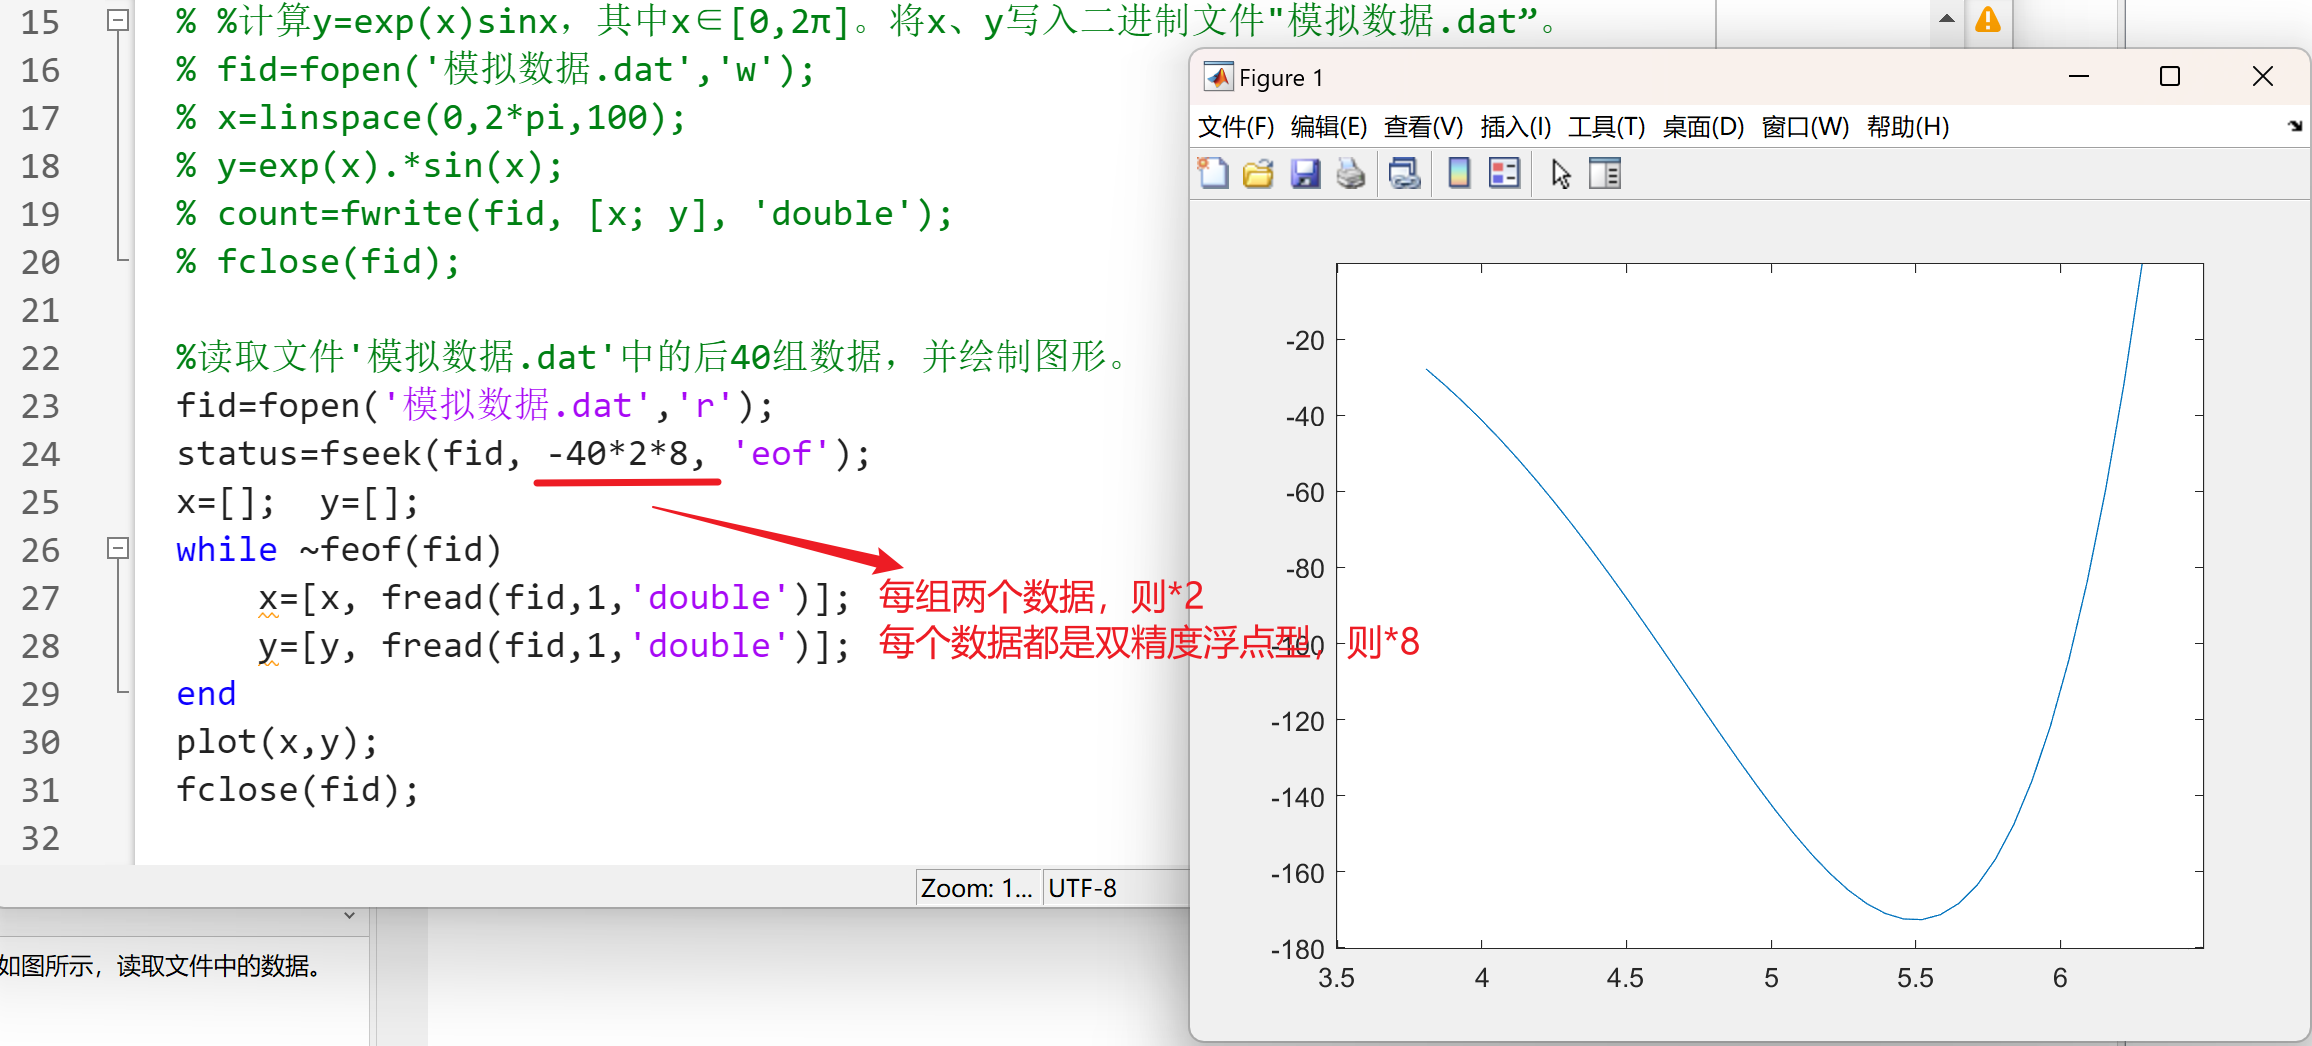Expand the panel chevron below the editor

click(349, 915)
